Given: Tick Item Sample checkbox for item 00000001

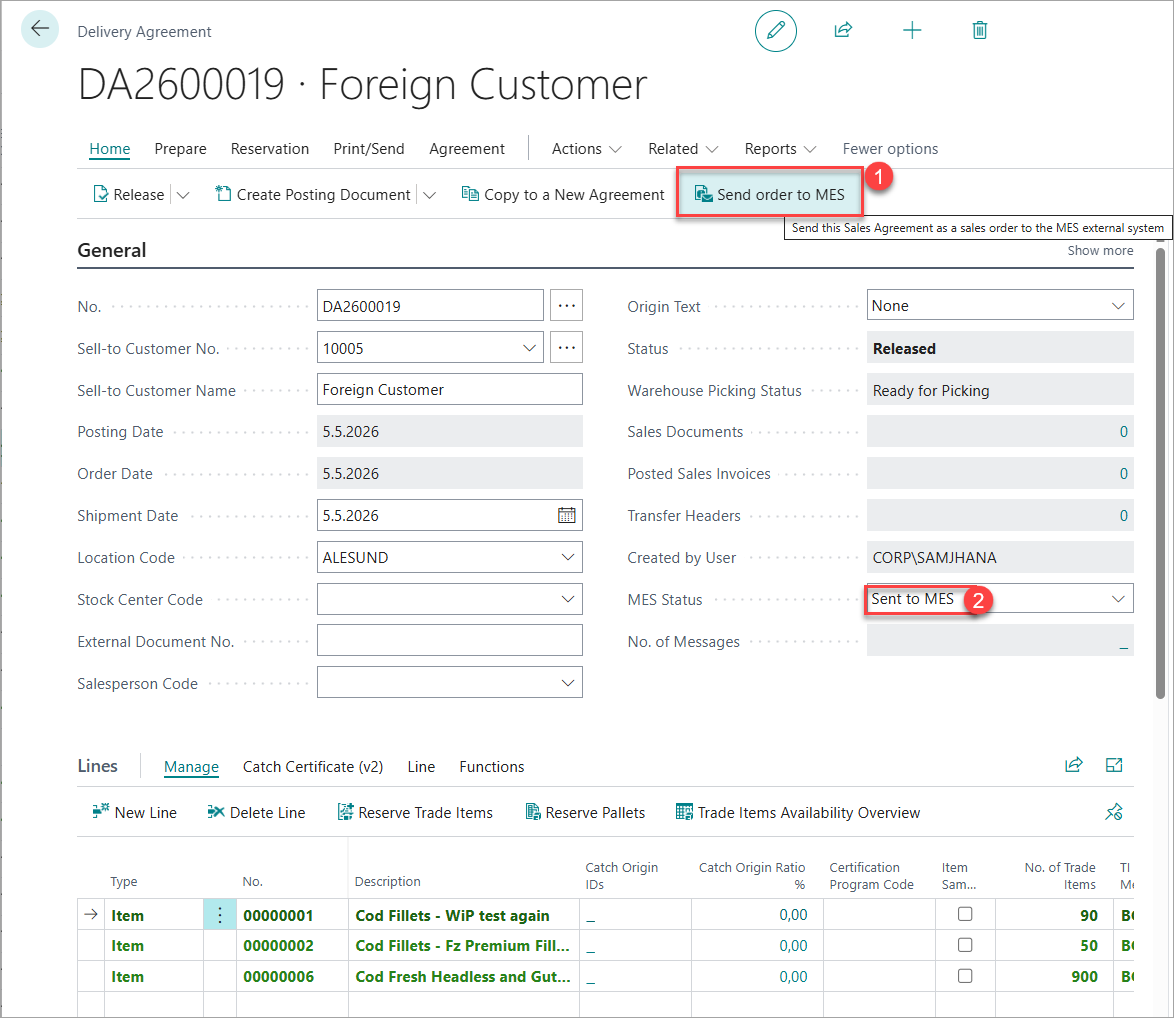Looking at the screenshot, I should 965,914.
